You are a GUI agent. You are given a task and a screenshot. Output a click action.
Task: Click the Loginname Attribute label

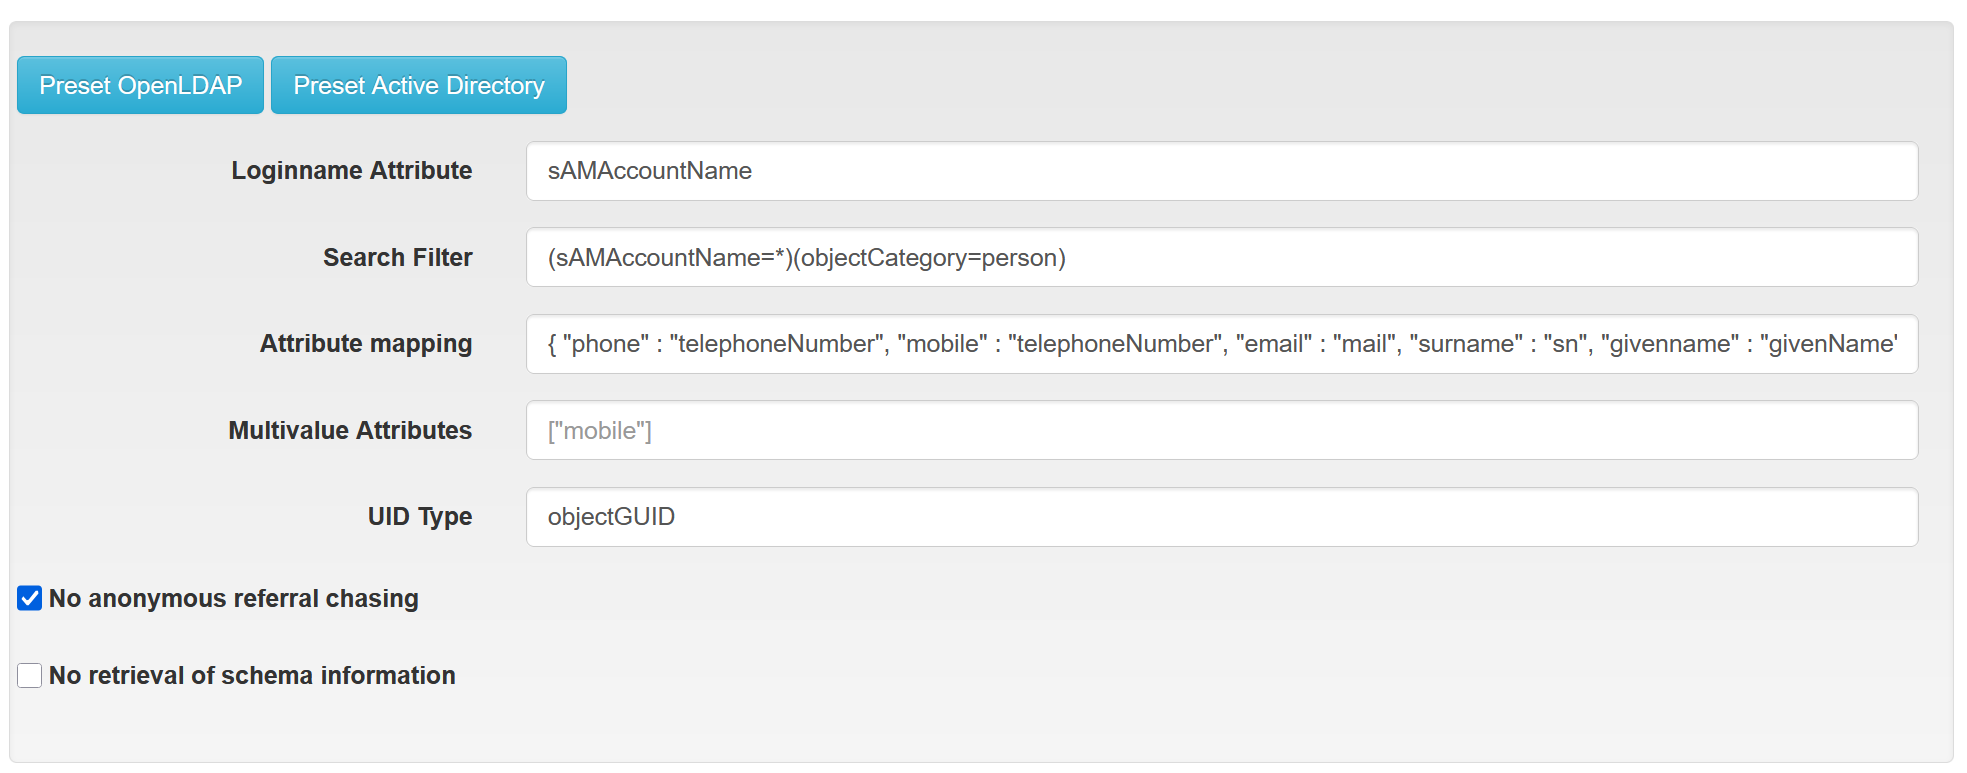click(352, 171)
